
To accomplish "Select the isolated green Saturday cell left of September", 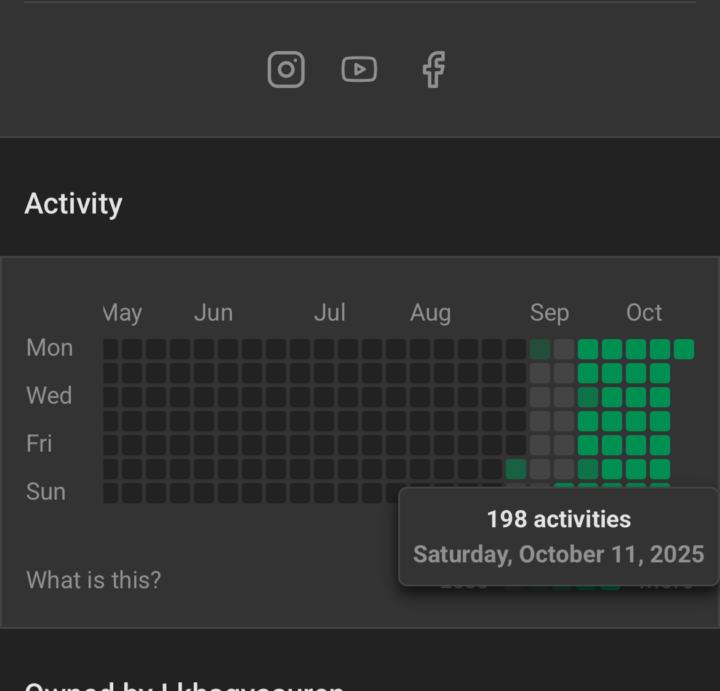I will (x=516, y=469).
